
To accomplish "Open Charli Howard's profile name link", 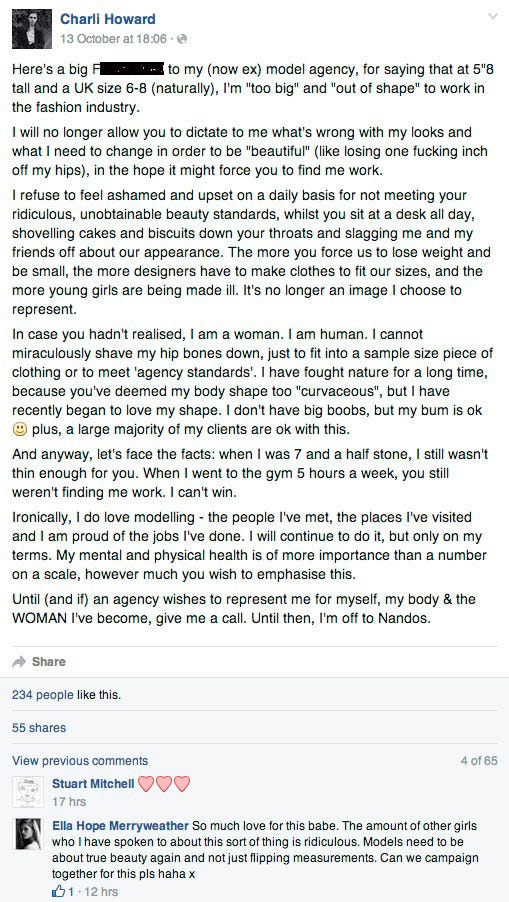I will tap(108, 19).
